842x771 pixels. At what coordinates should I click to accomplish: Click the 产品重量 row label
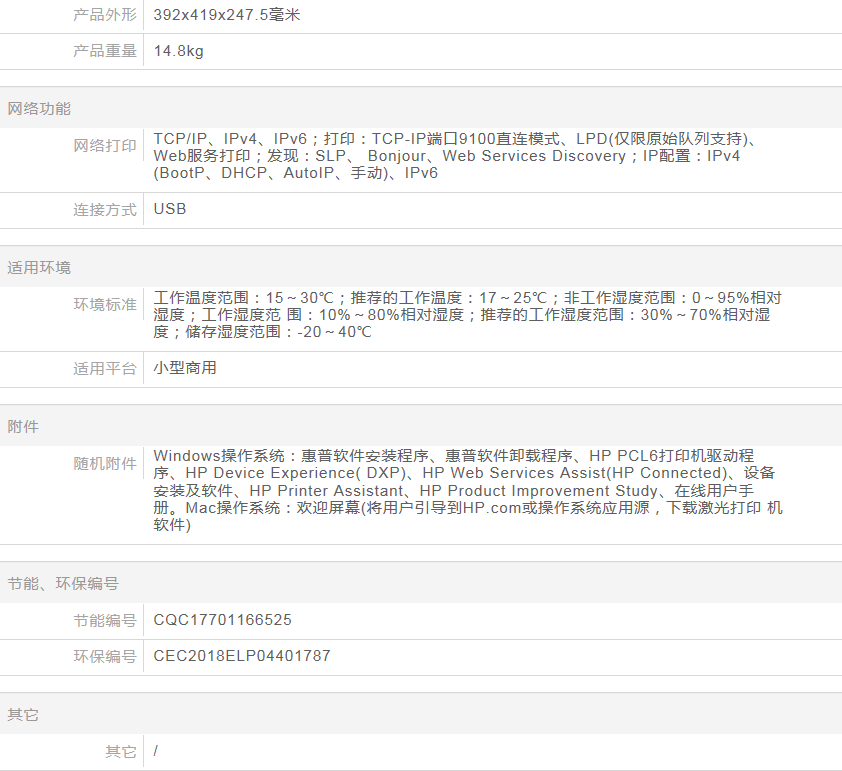pos(104,51)
